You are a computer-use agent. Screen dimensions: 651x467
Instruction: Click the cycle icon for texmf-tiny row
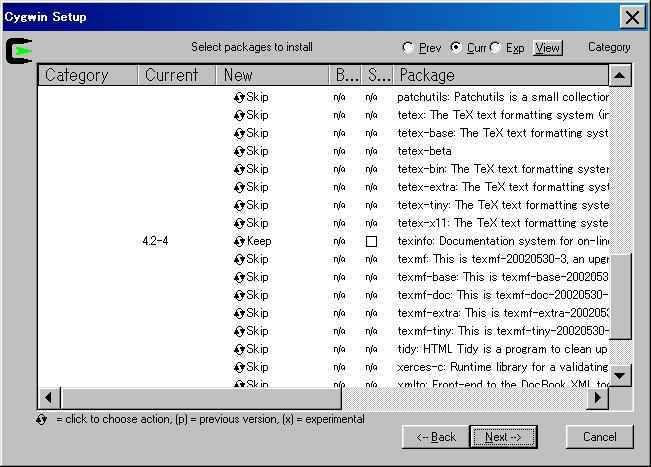(239, 332)
